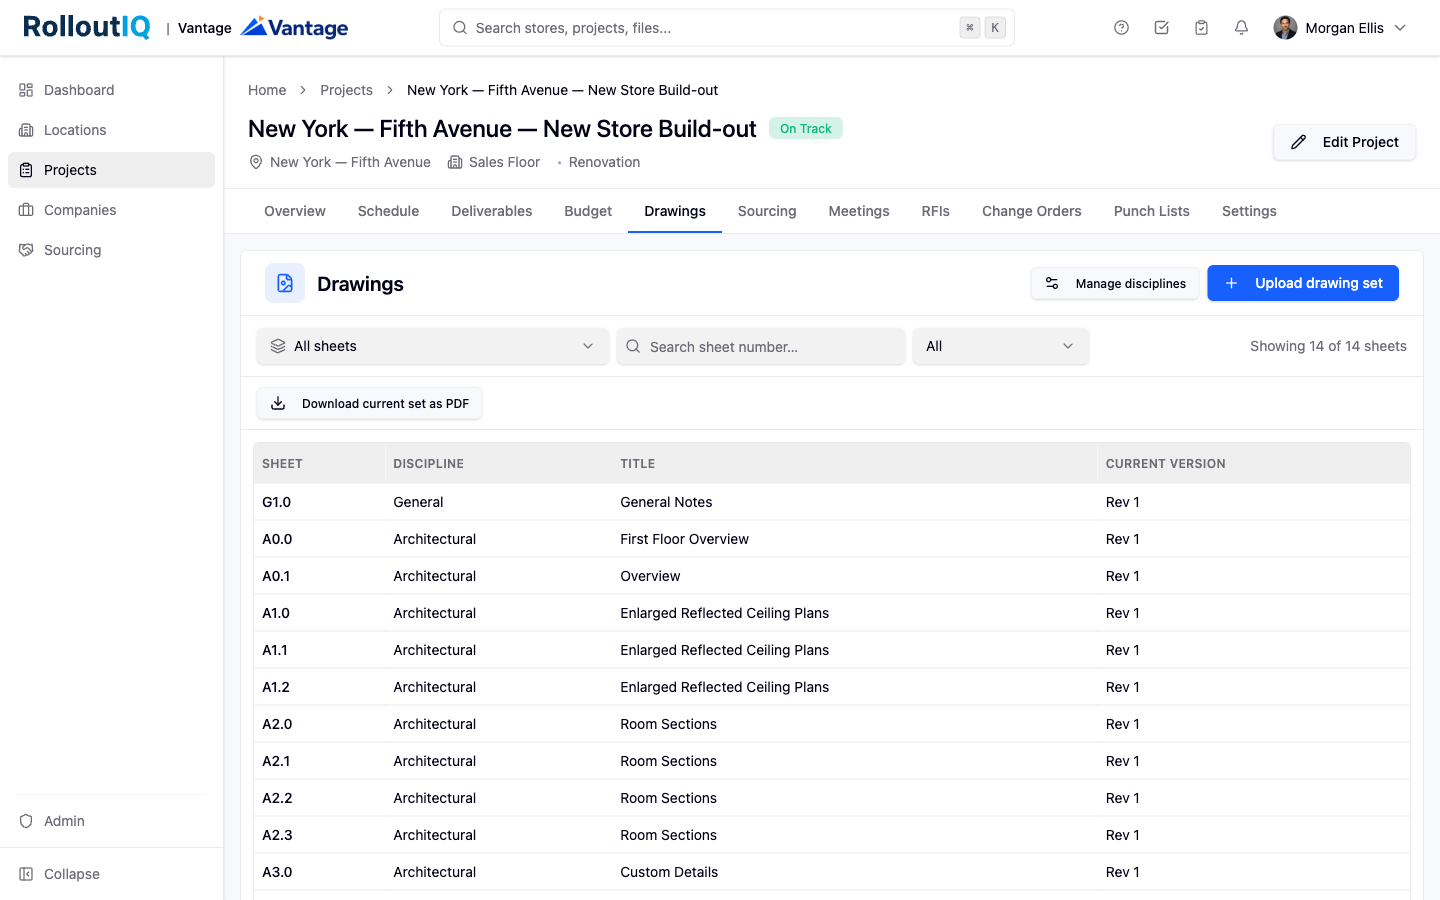Click the Edit Project button

tap(1344, 142)
